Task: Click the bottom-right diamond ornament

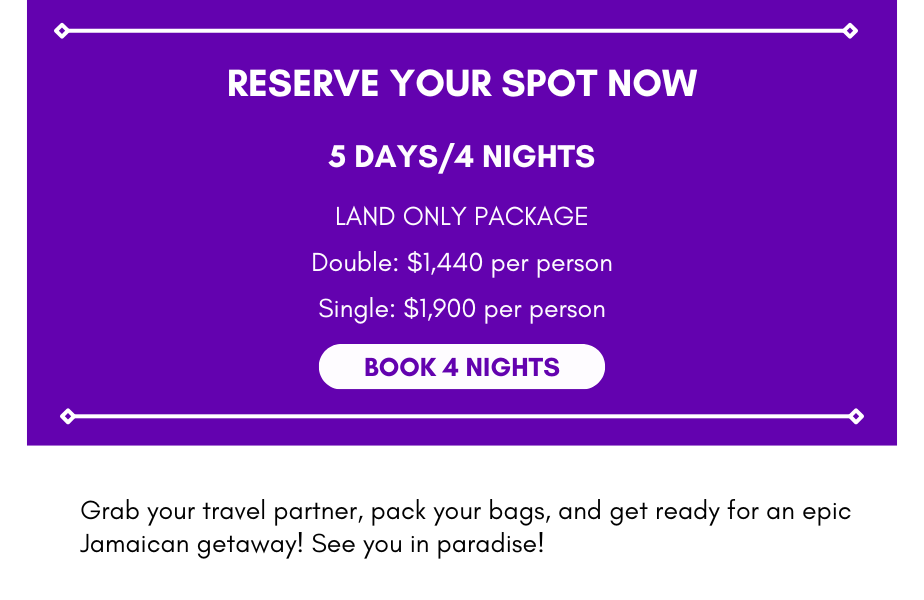Action: tap(856, 417)
